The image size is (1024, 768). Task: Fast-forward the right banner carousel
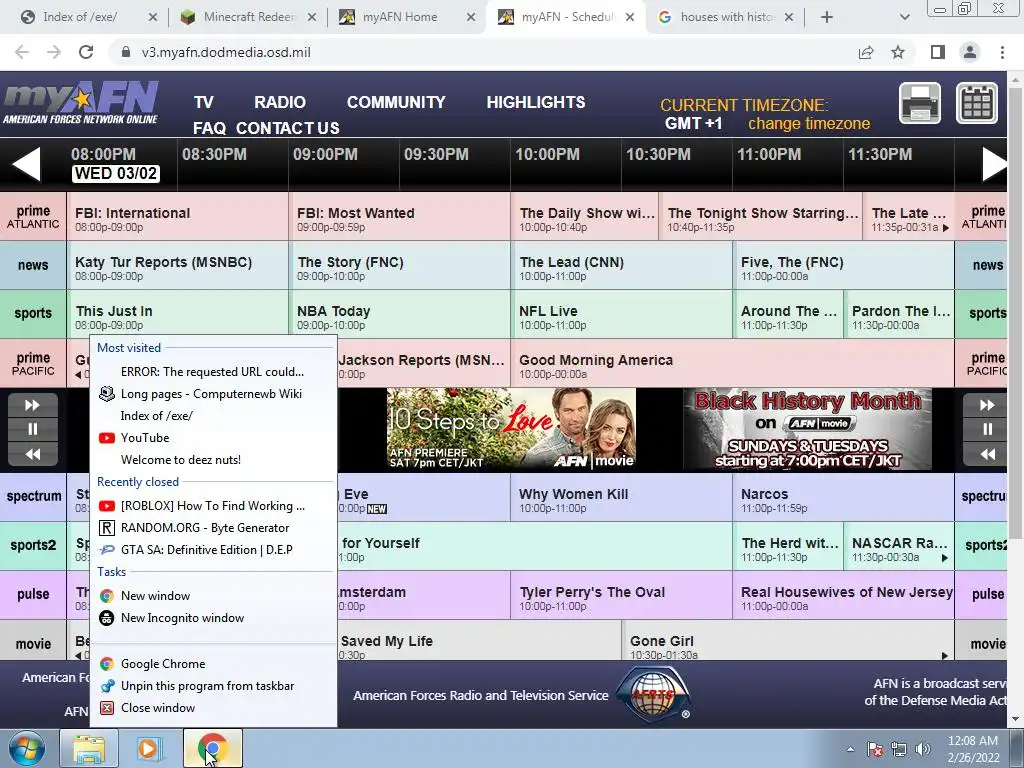tap(987, 405)
